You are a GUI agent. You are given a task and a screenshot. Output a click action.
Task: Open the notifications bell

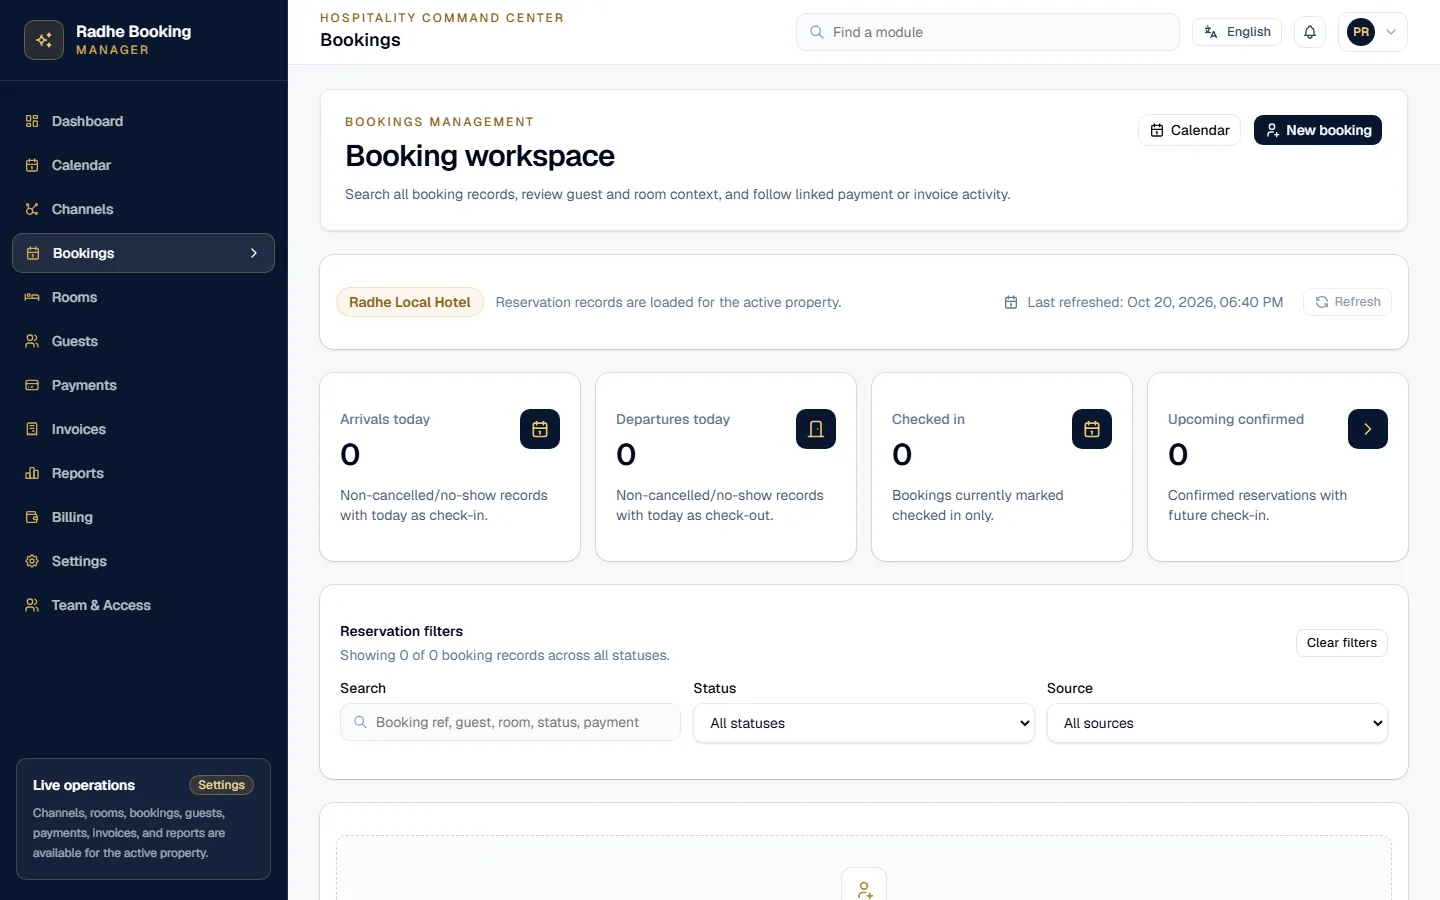[1310, 32]
